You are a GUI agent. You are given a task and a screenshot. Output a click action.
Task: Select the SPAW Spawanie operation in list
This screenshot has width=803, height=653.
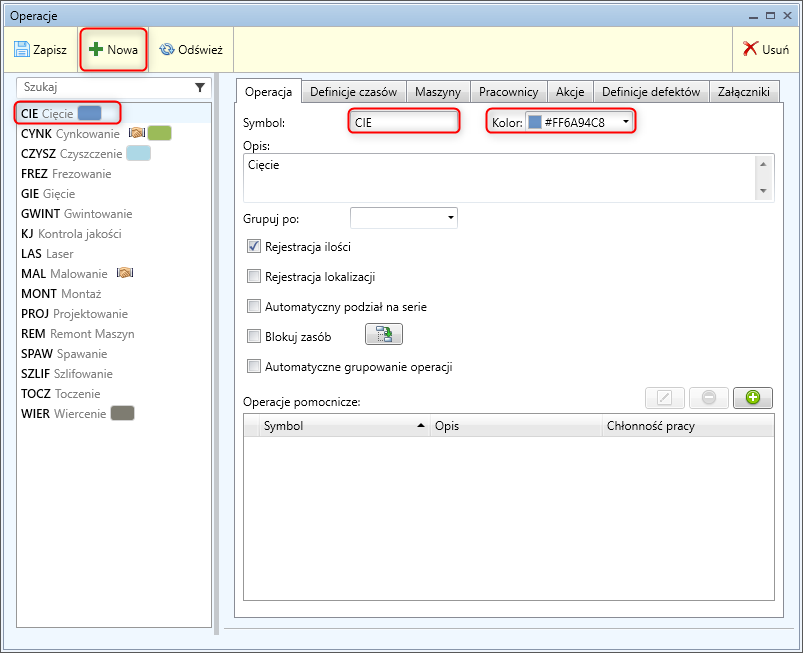tap(64, 353)
